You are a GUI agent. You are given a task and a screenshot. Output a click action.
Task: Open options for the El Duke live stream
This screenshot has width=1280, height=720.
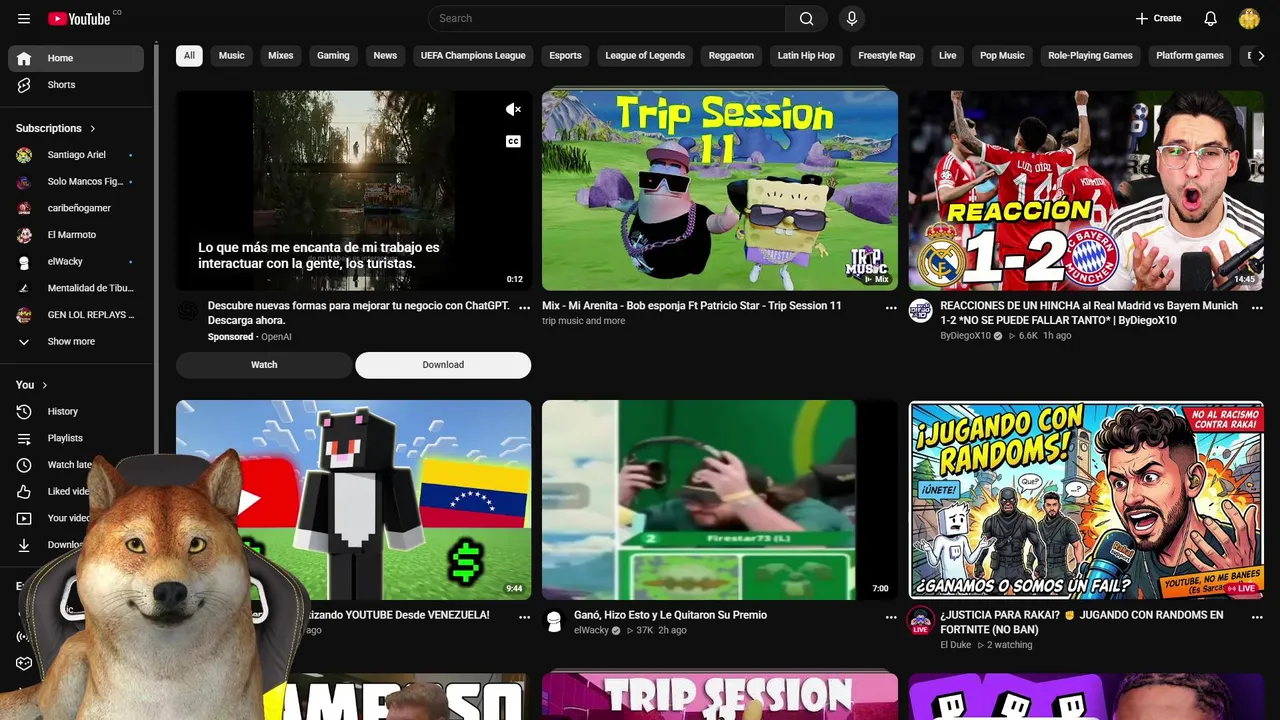pyautogui.click(x=1257, y=617)
